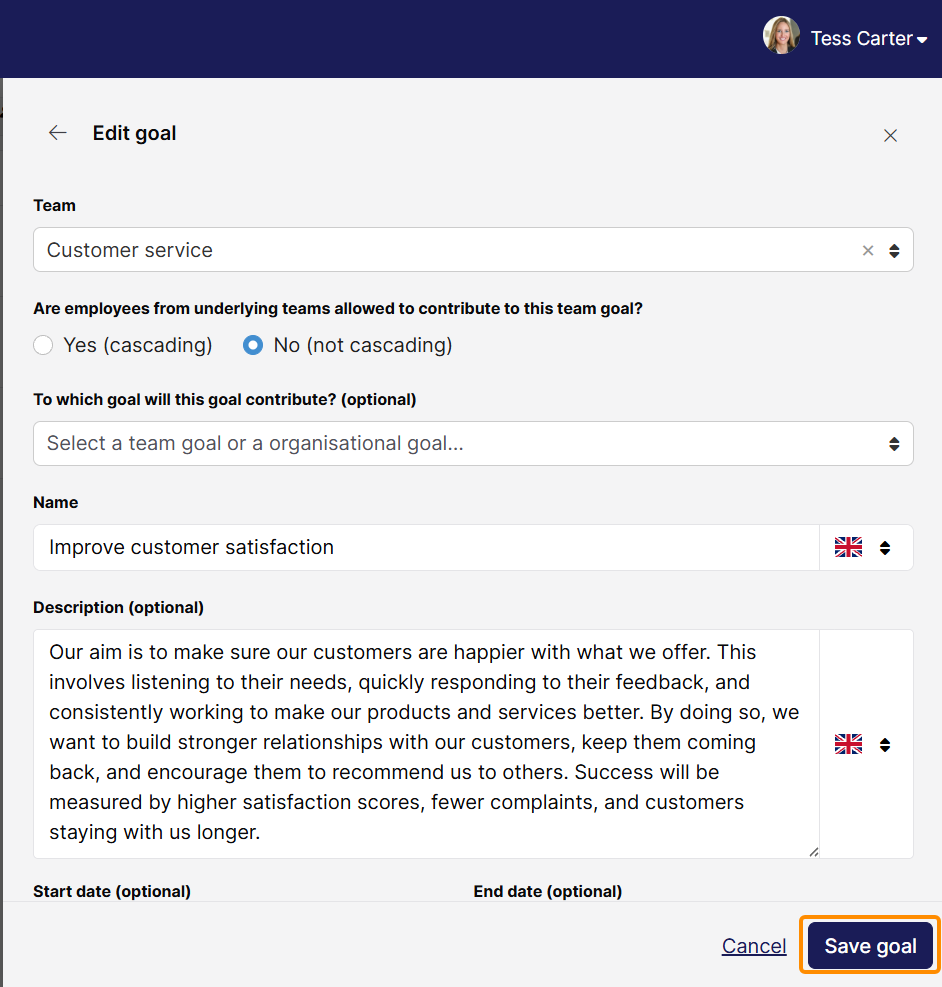Open Tess Carter's profile picture
The image size is (942, 987).
click(781, 35)
